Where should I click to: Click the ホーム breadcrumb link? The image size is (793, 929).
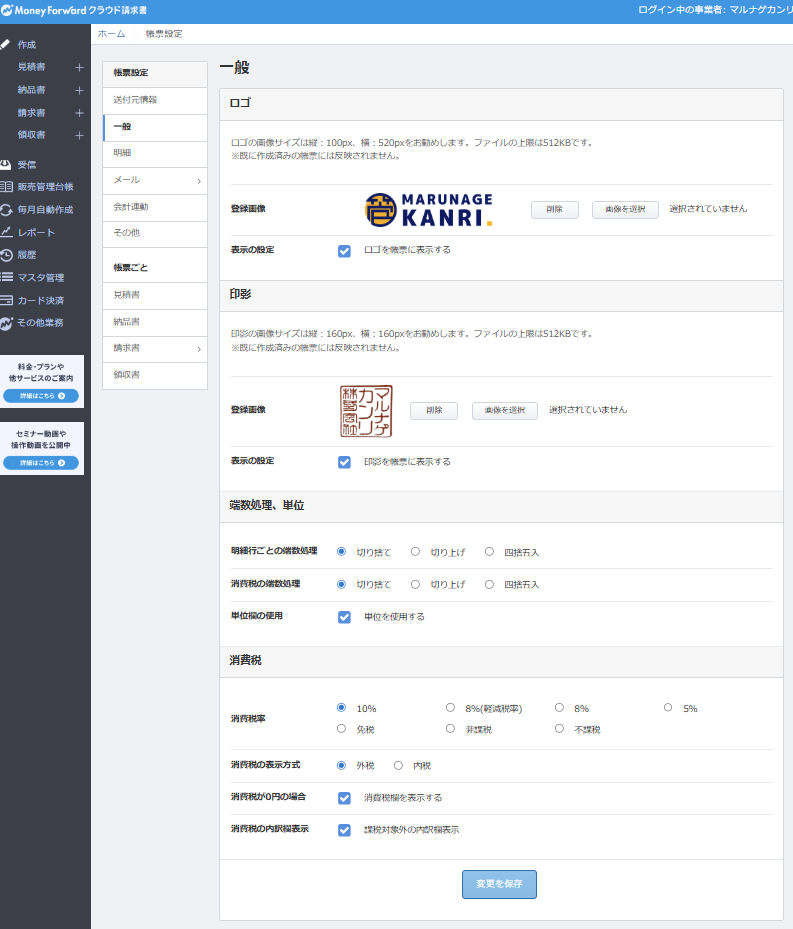tap(111, 34)
